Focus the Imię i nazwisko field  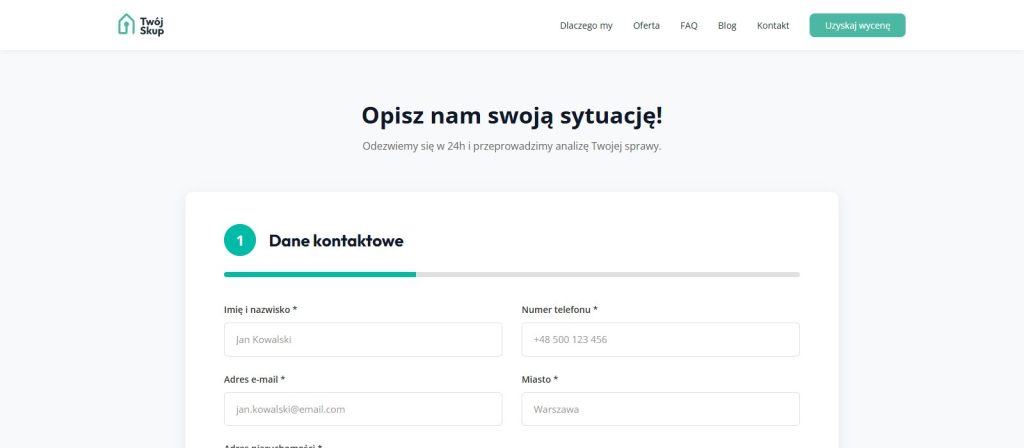point(362,340)
